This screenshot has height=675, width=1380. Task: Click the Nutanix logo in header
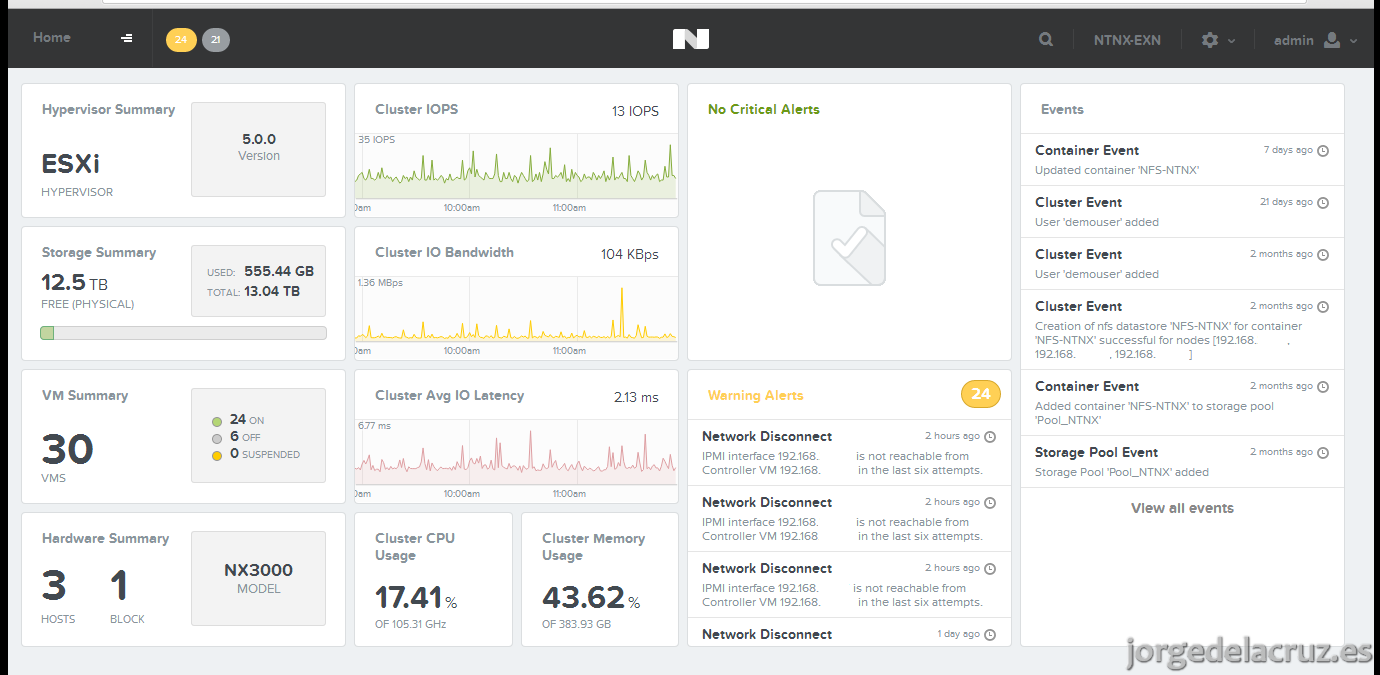tap(691, 39)
